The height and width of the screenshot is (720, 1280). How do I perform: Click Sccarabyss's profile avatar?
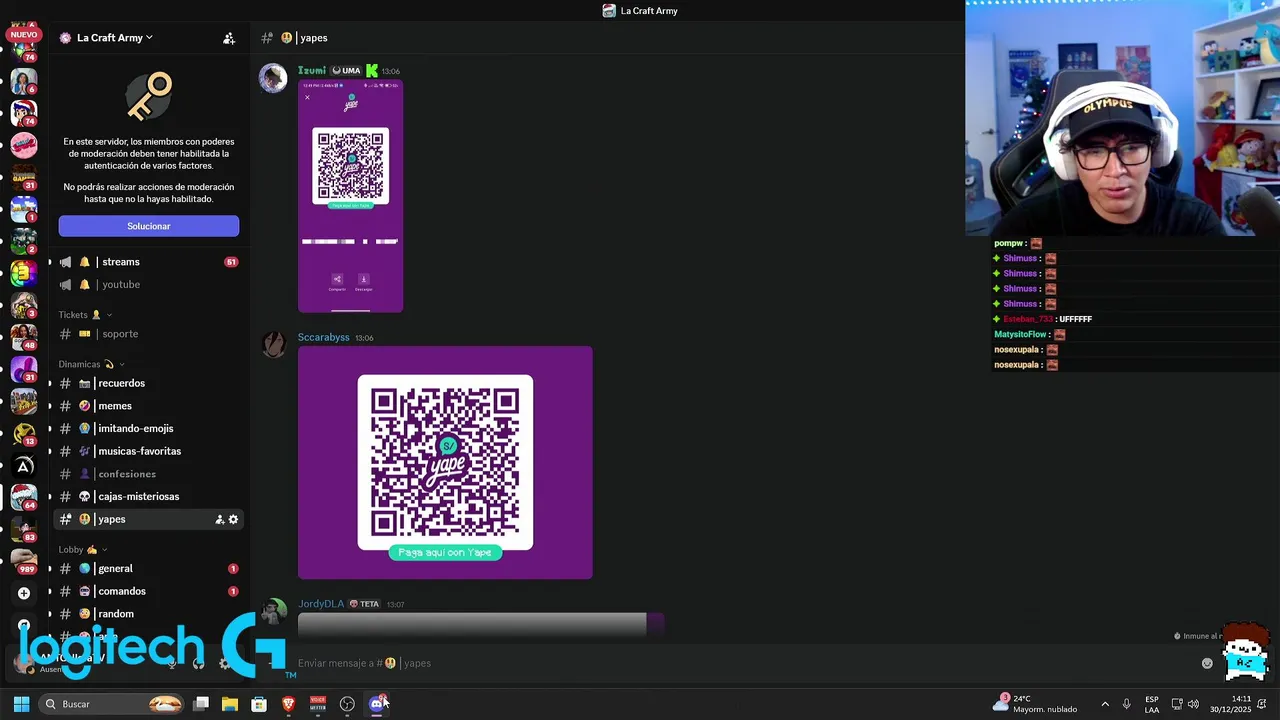[273, 344]
